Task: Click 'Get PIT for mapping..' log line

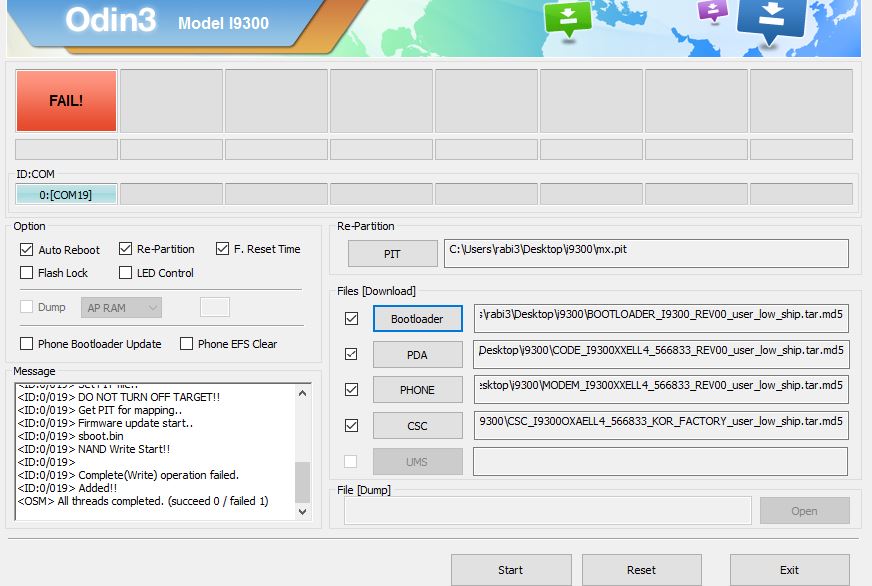Action: coord(100,410)
